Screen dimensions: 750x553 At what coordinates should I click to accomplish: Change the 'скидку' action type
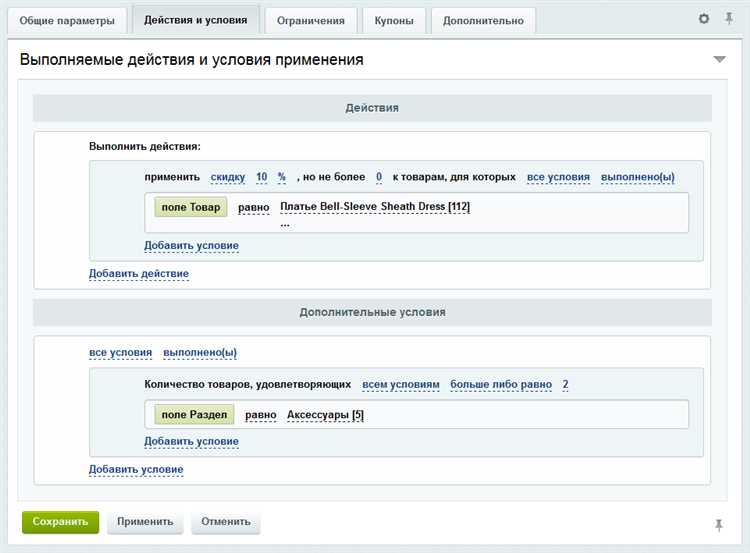click(x=228, y=177)
